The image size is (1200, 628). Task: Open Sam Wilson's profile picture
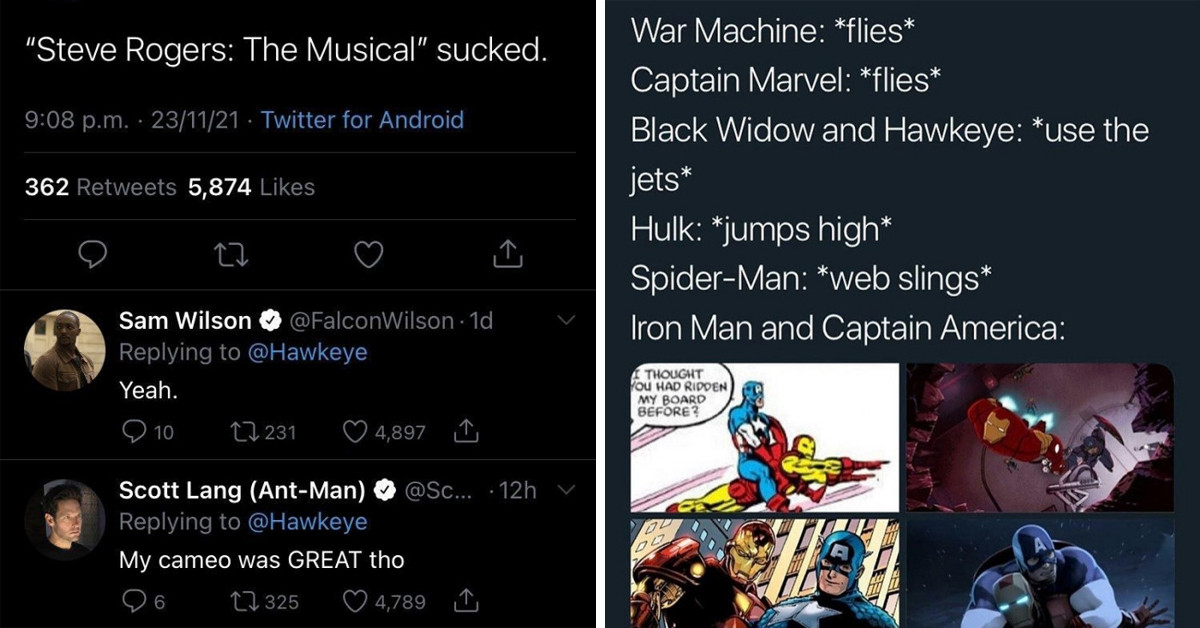[x=64, y=351]
